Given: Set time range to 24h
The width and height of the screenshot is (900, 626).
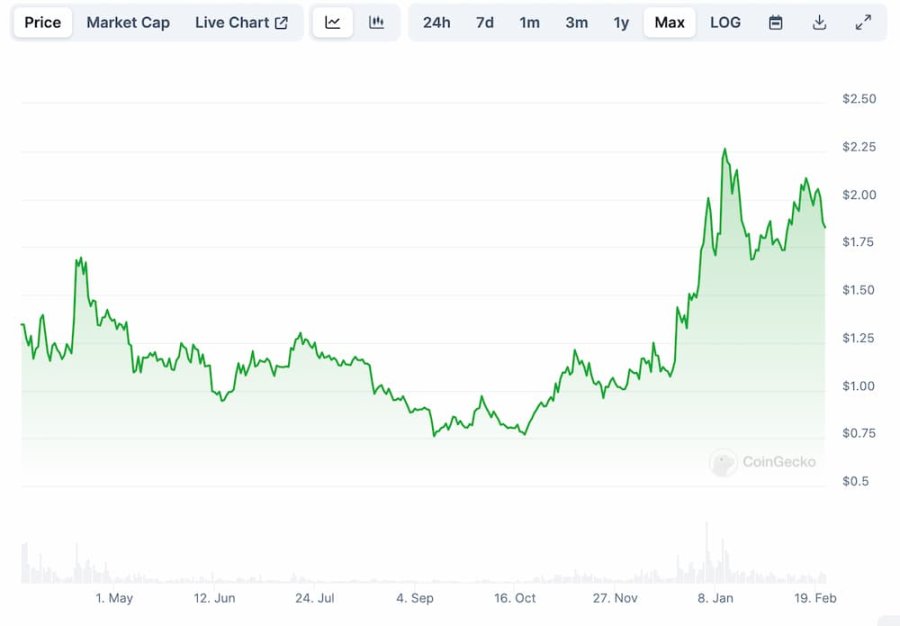Looking at the screenshot, I should click(x=436, y=22).
